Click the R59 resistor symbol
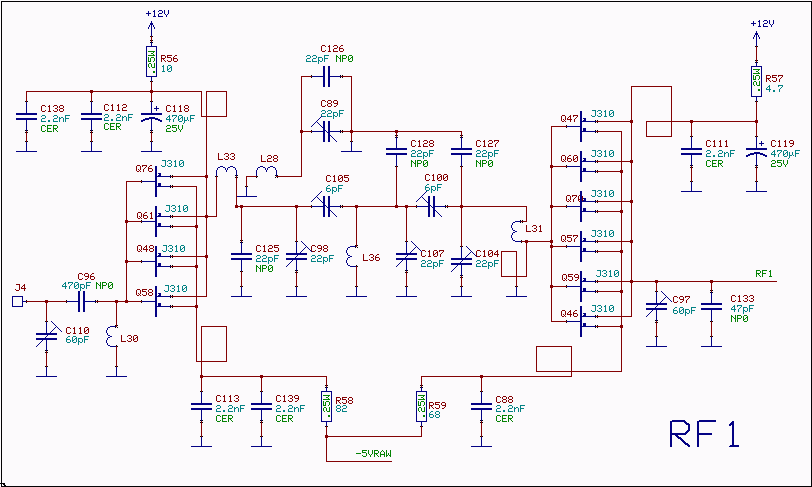This screenshot has height=487, width=812. tap(421, 407)
